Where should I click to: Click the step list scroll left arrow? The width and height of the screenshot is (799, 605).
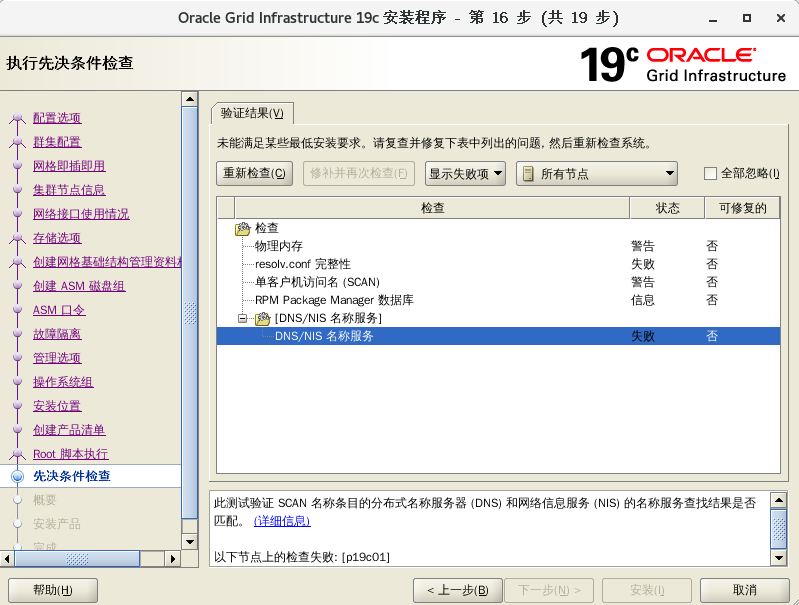(x=7, y=559)
